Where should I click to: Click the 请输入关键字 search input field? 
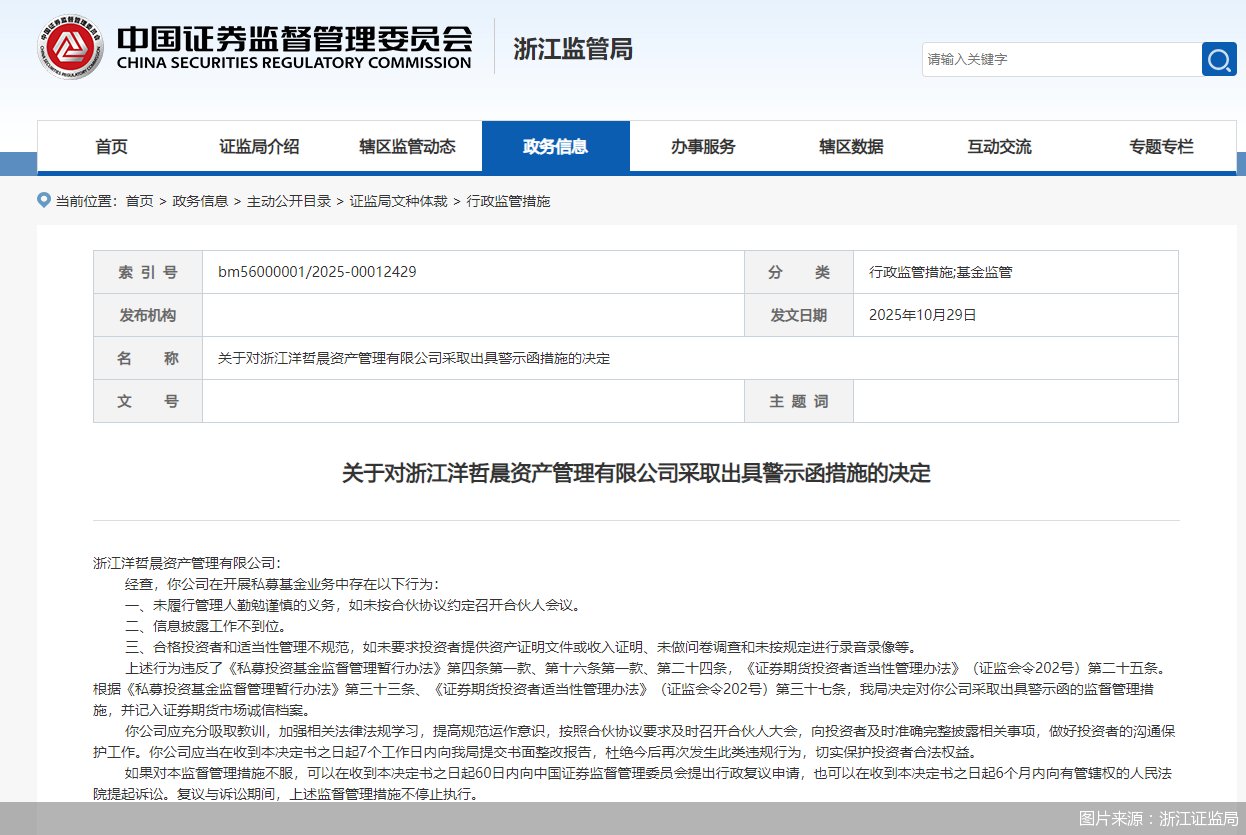coord(1060,59)
